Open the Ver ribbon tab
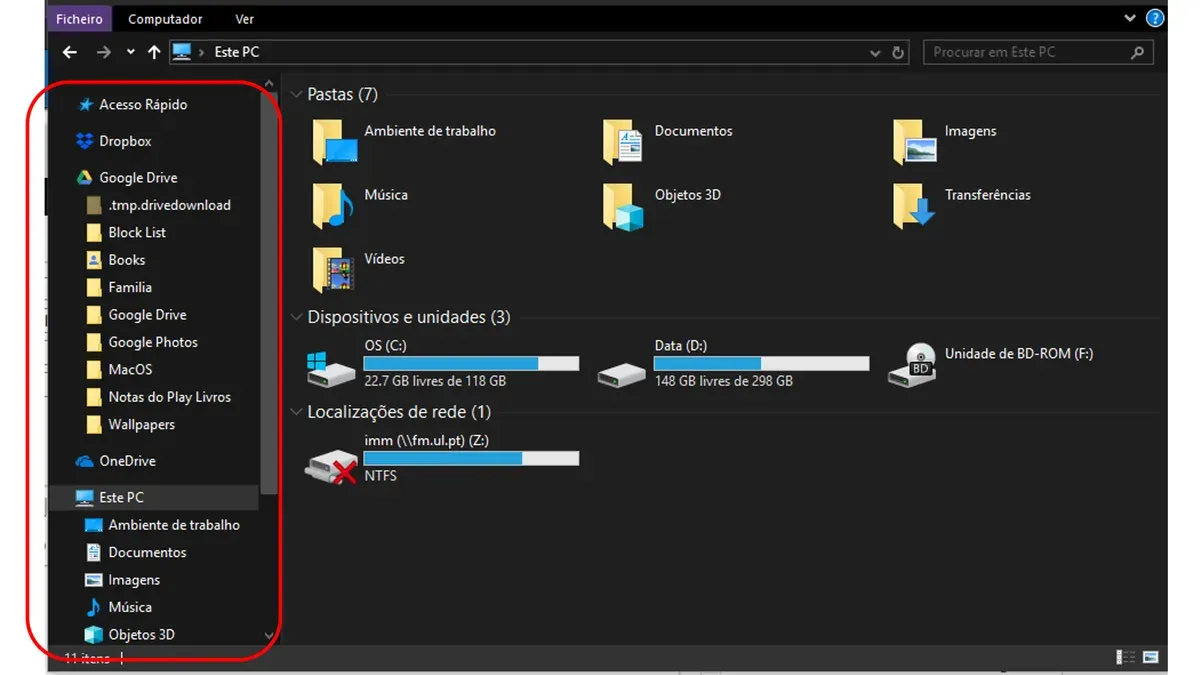Viewport: 1200px width, 675px height. click(x=244, y=19)
